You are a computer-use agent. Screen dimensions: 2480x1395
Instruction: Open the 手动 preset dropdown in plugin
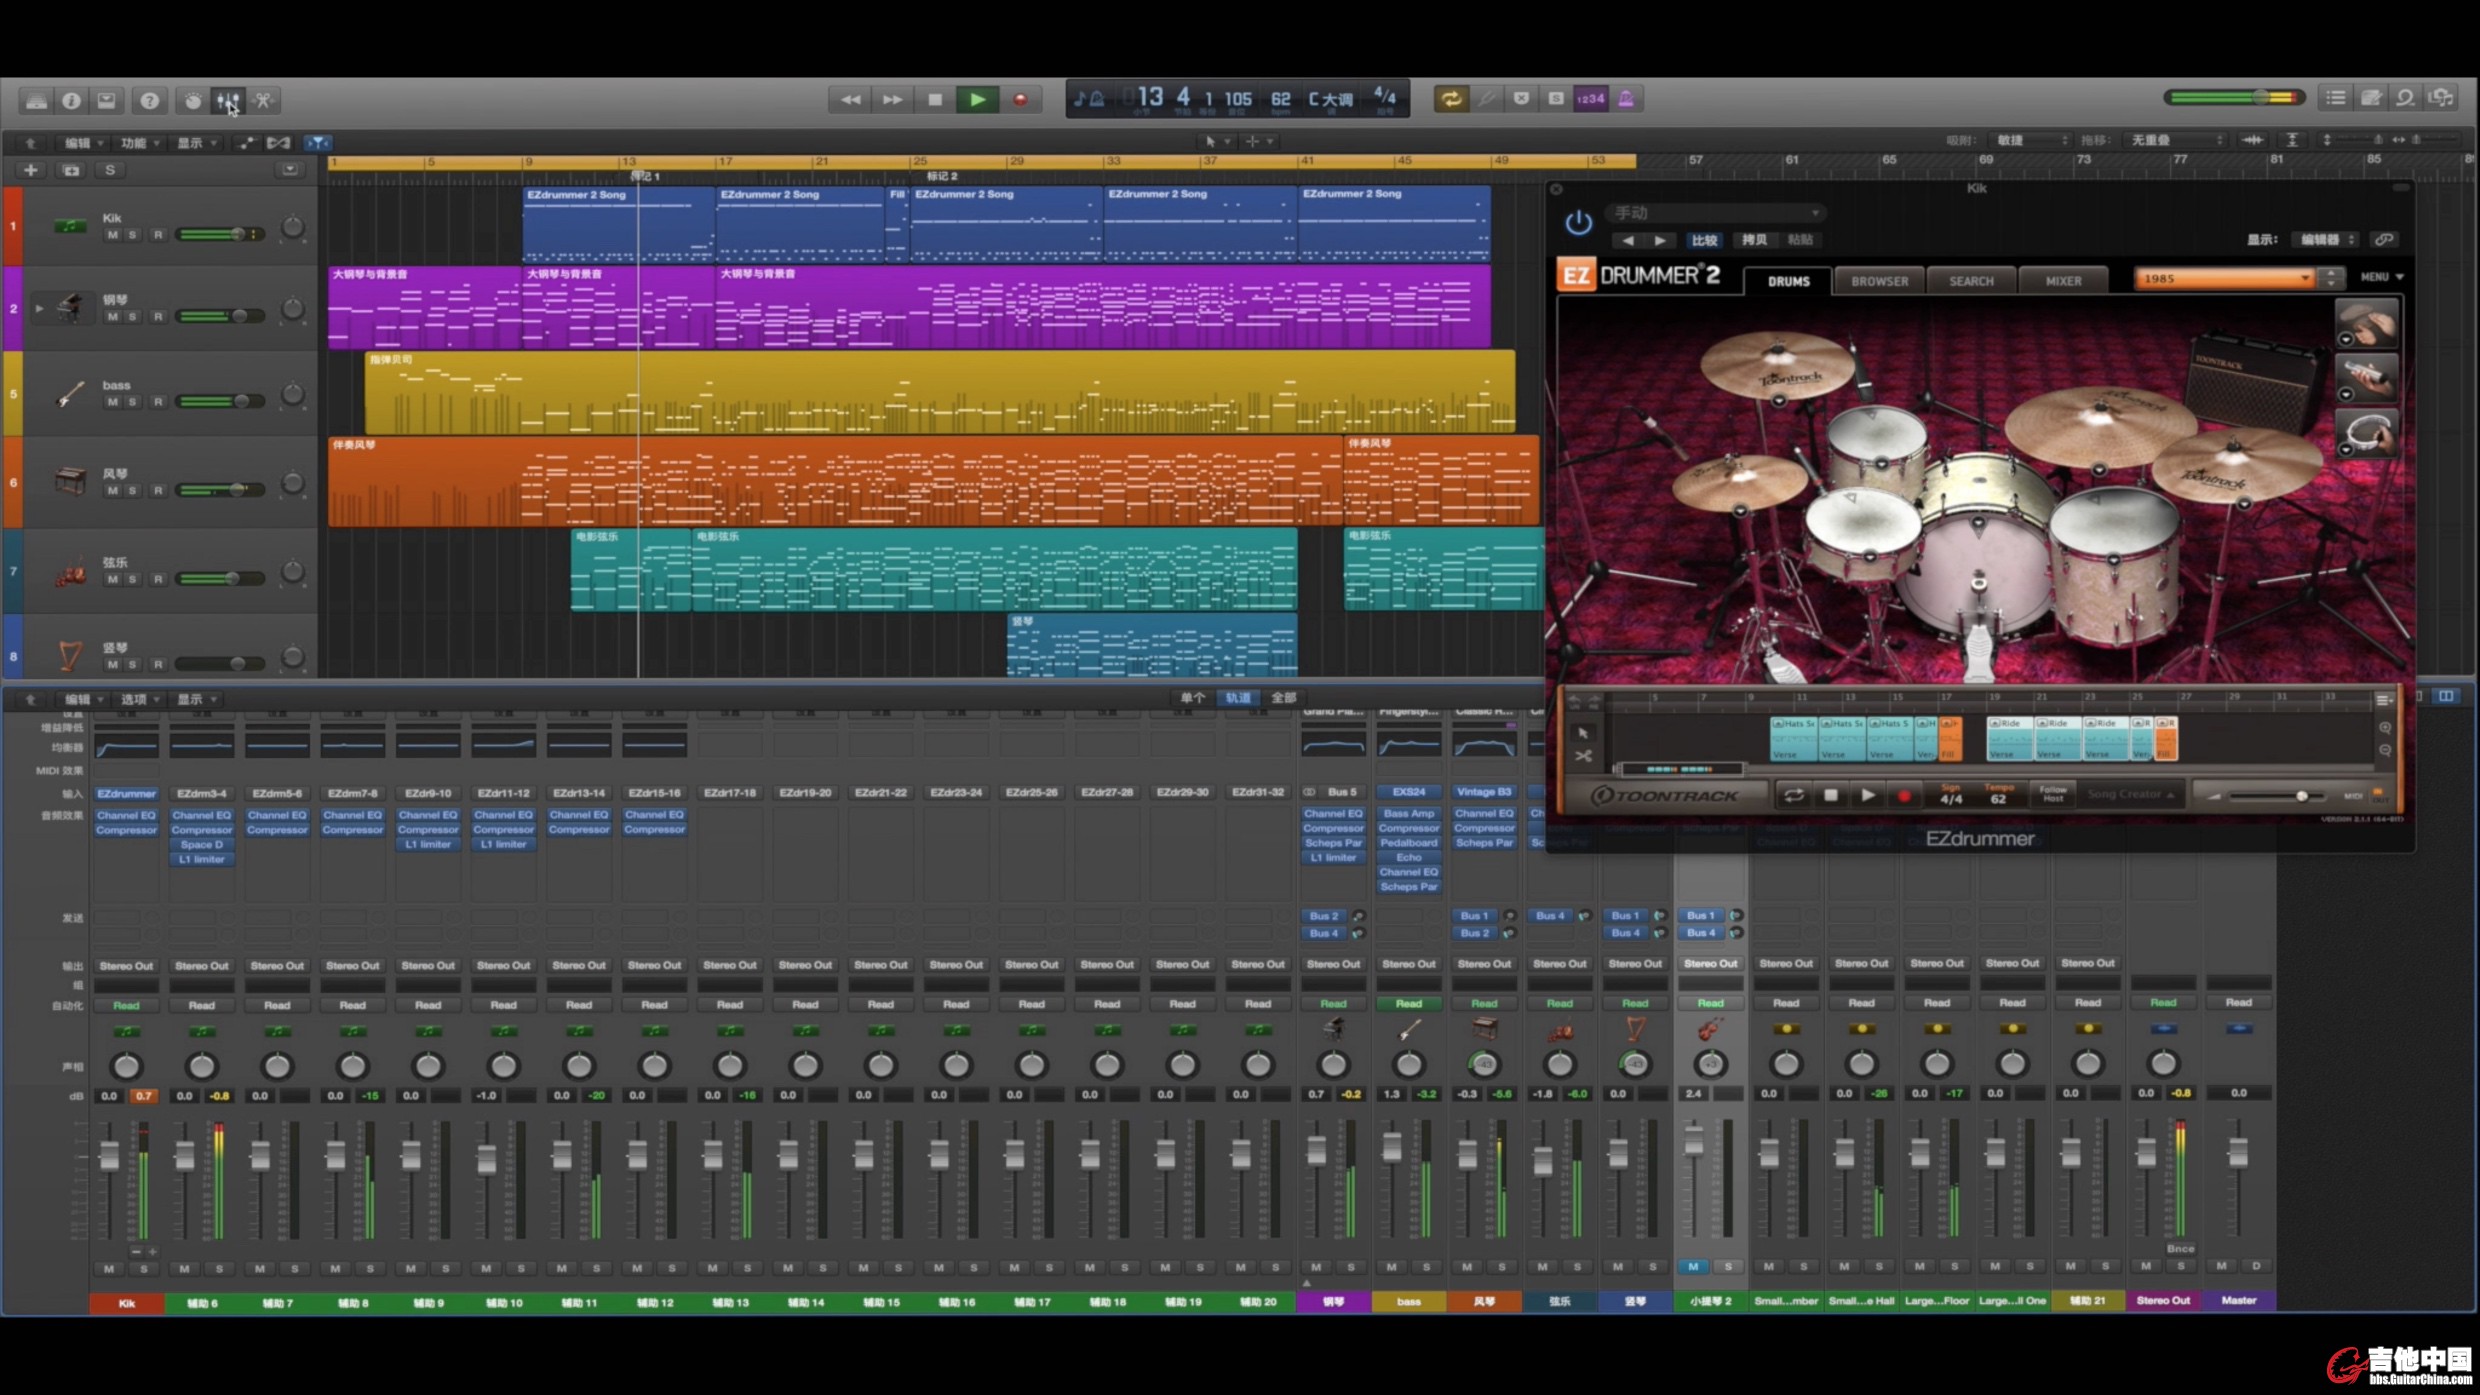(1715, 213)
